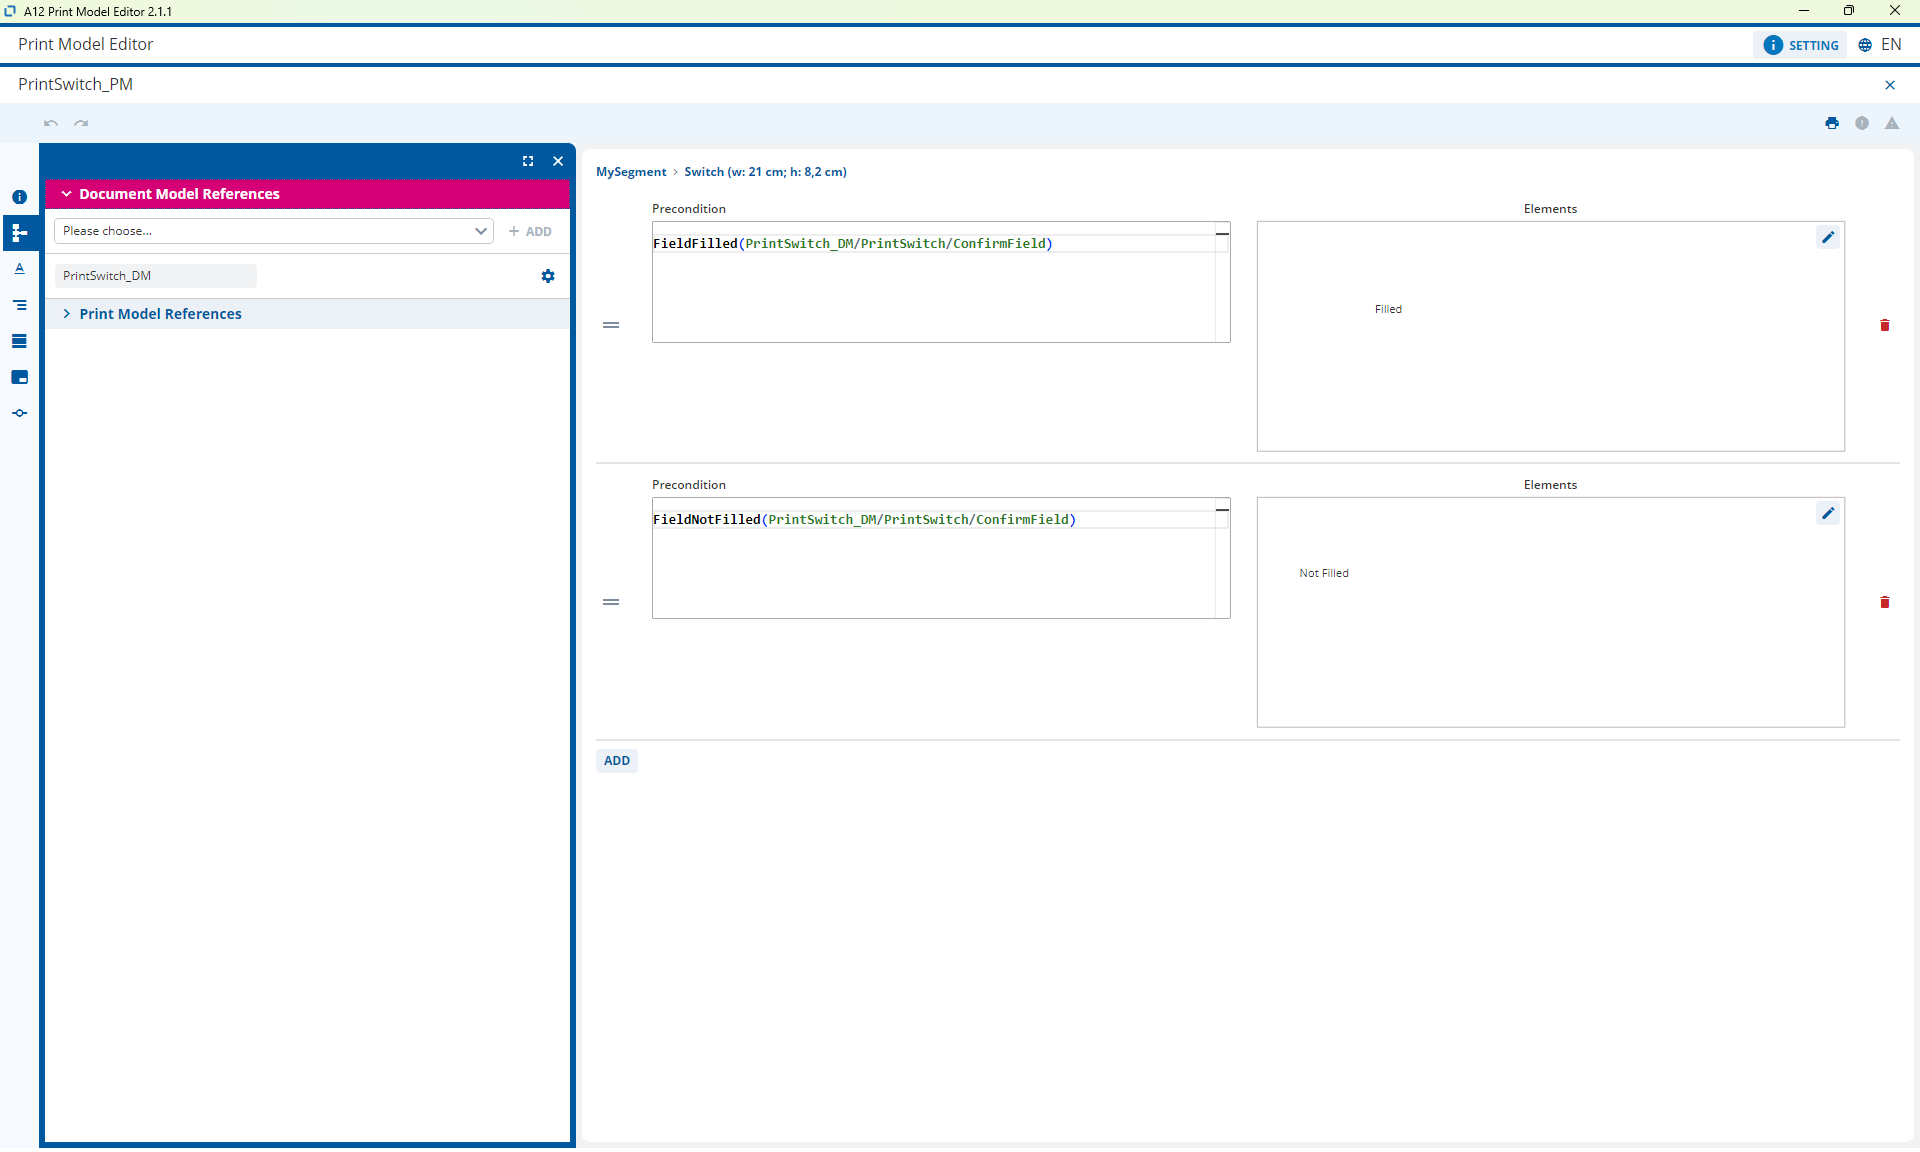Click the undo arrow icon
Viewport: 1920px width, 1152px height.
pyautogui.click(x=51, y=123)
